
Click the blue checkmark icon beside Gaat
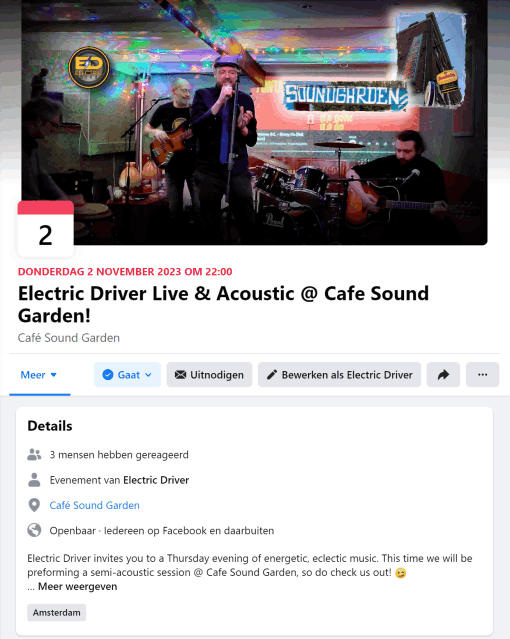pyautogui.click(x=108, y=375)
